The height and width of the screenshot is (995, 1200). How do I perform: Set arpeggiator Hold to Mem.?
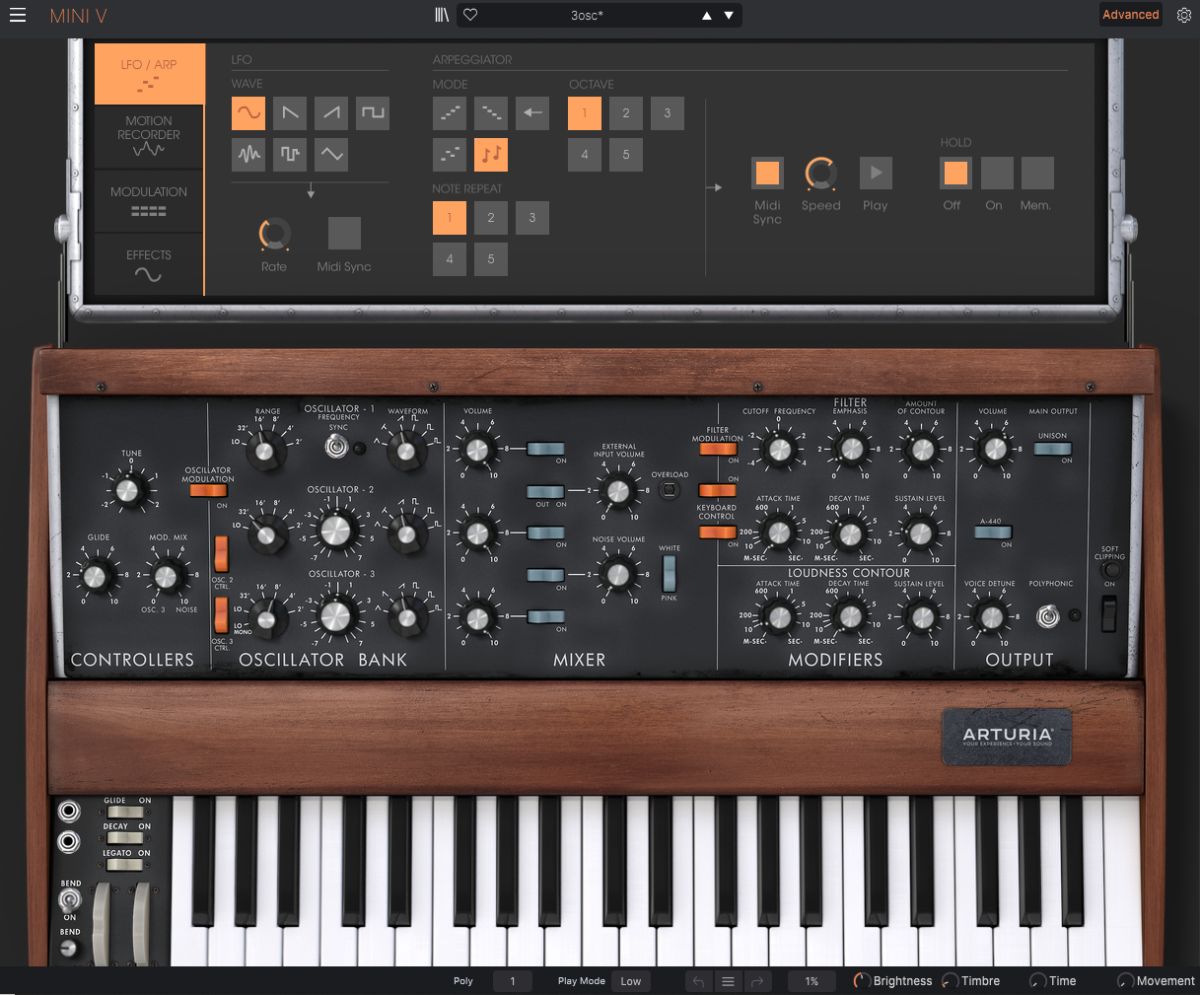click(x=1037, y=173)
